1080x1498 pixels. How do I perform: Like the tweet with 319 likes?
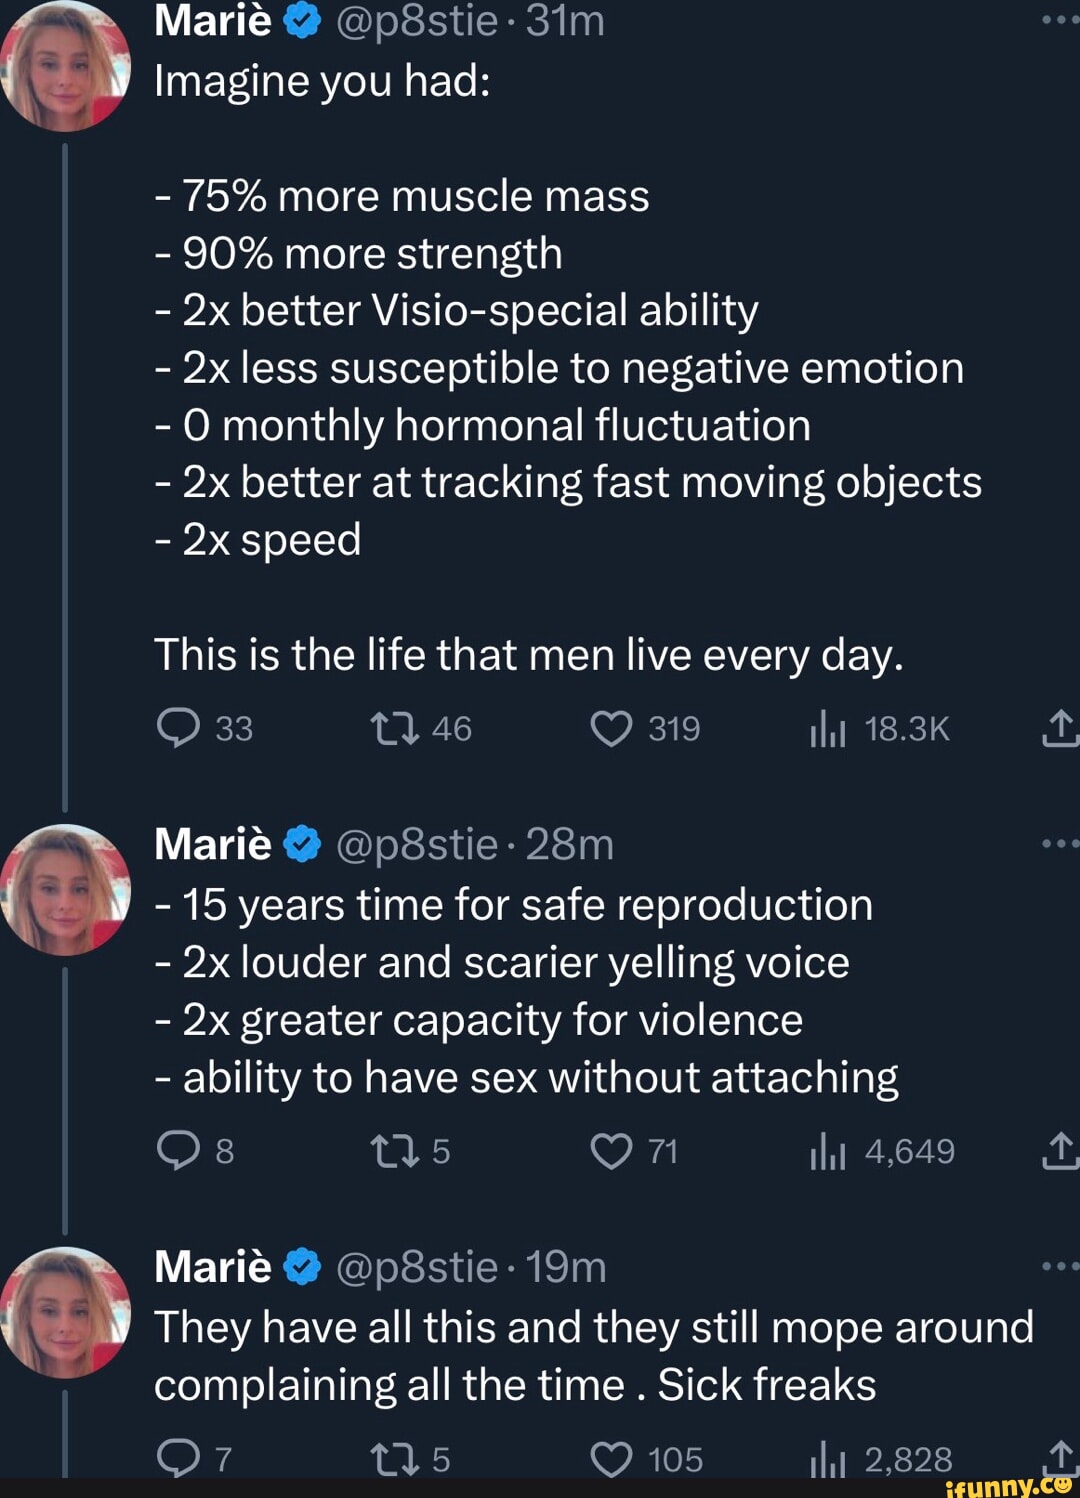point(611,729)
